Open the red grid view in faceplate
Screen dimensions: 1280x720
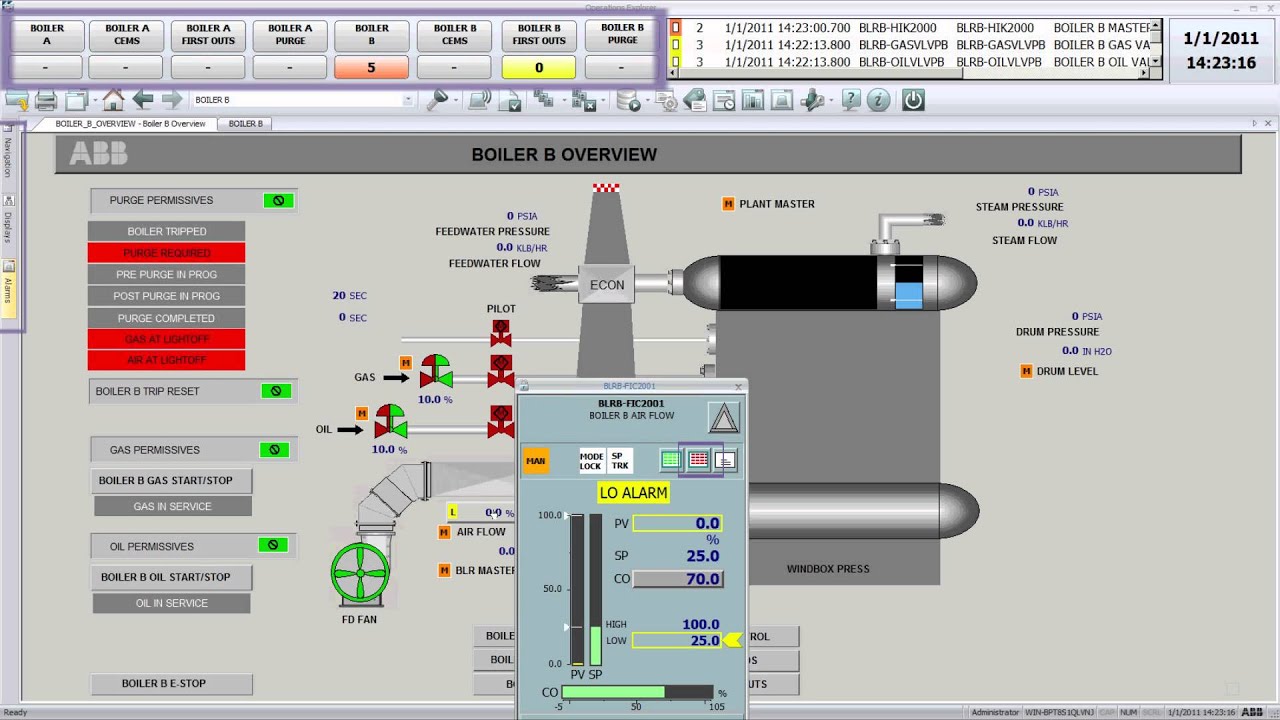[x=698, y=460]
